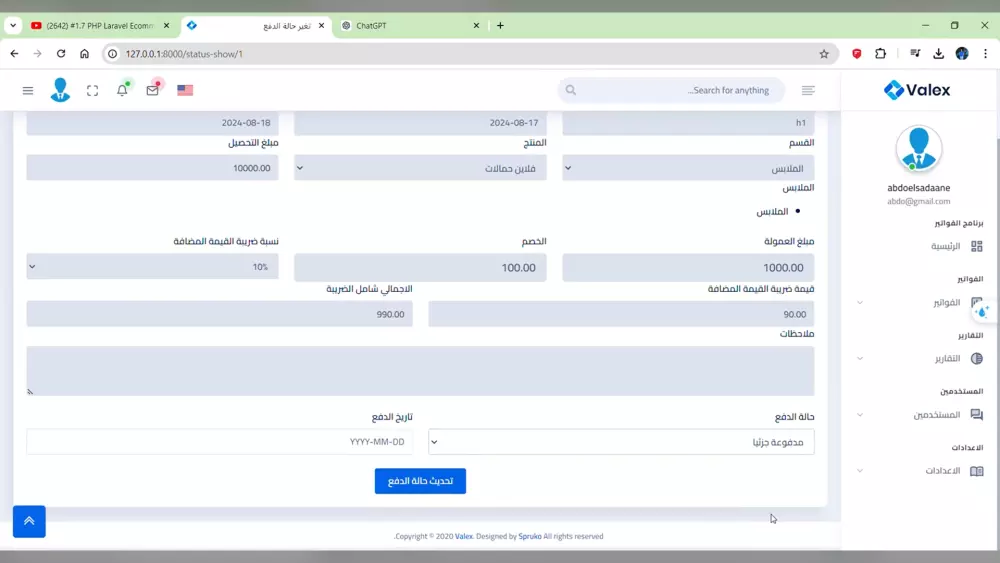Click the sidebar profile picture
This screenshot has height=563, width=1000.
918,149
